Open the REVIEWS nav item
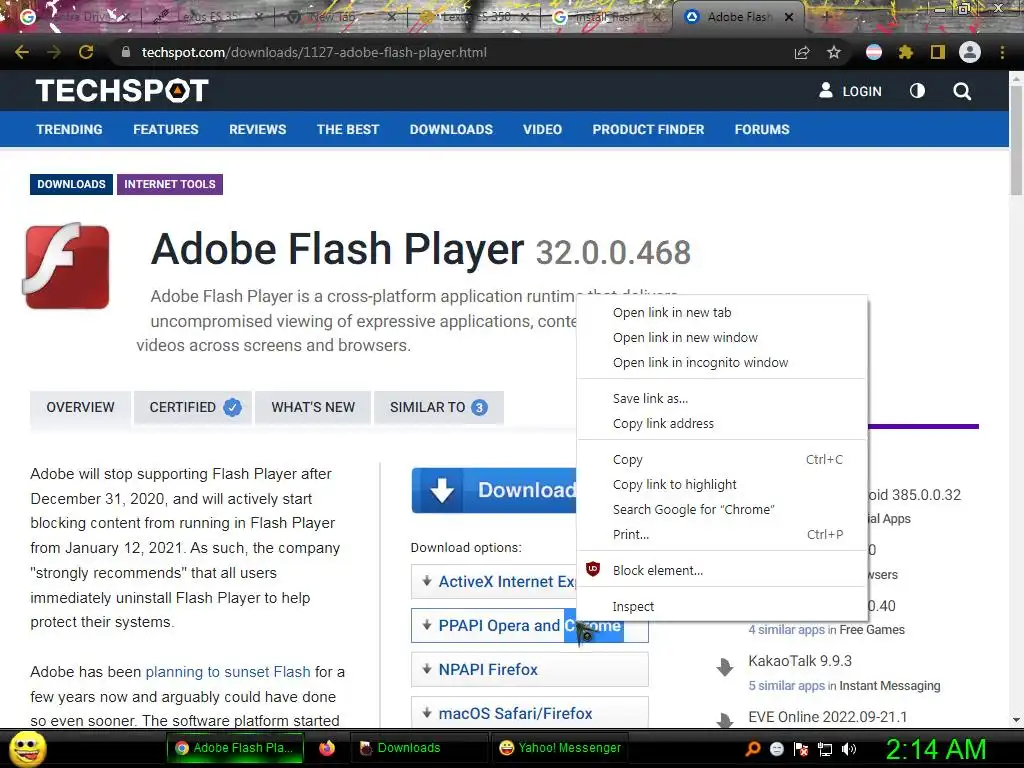Viewport: 1024px width, 768px height. [x=257, y=129]
